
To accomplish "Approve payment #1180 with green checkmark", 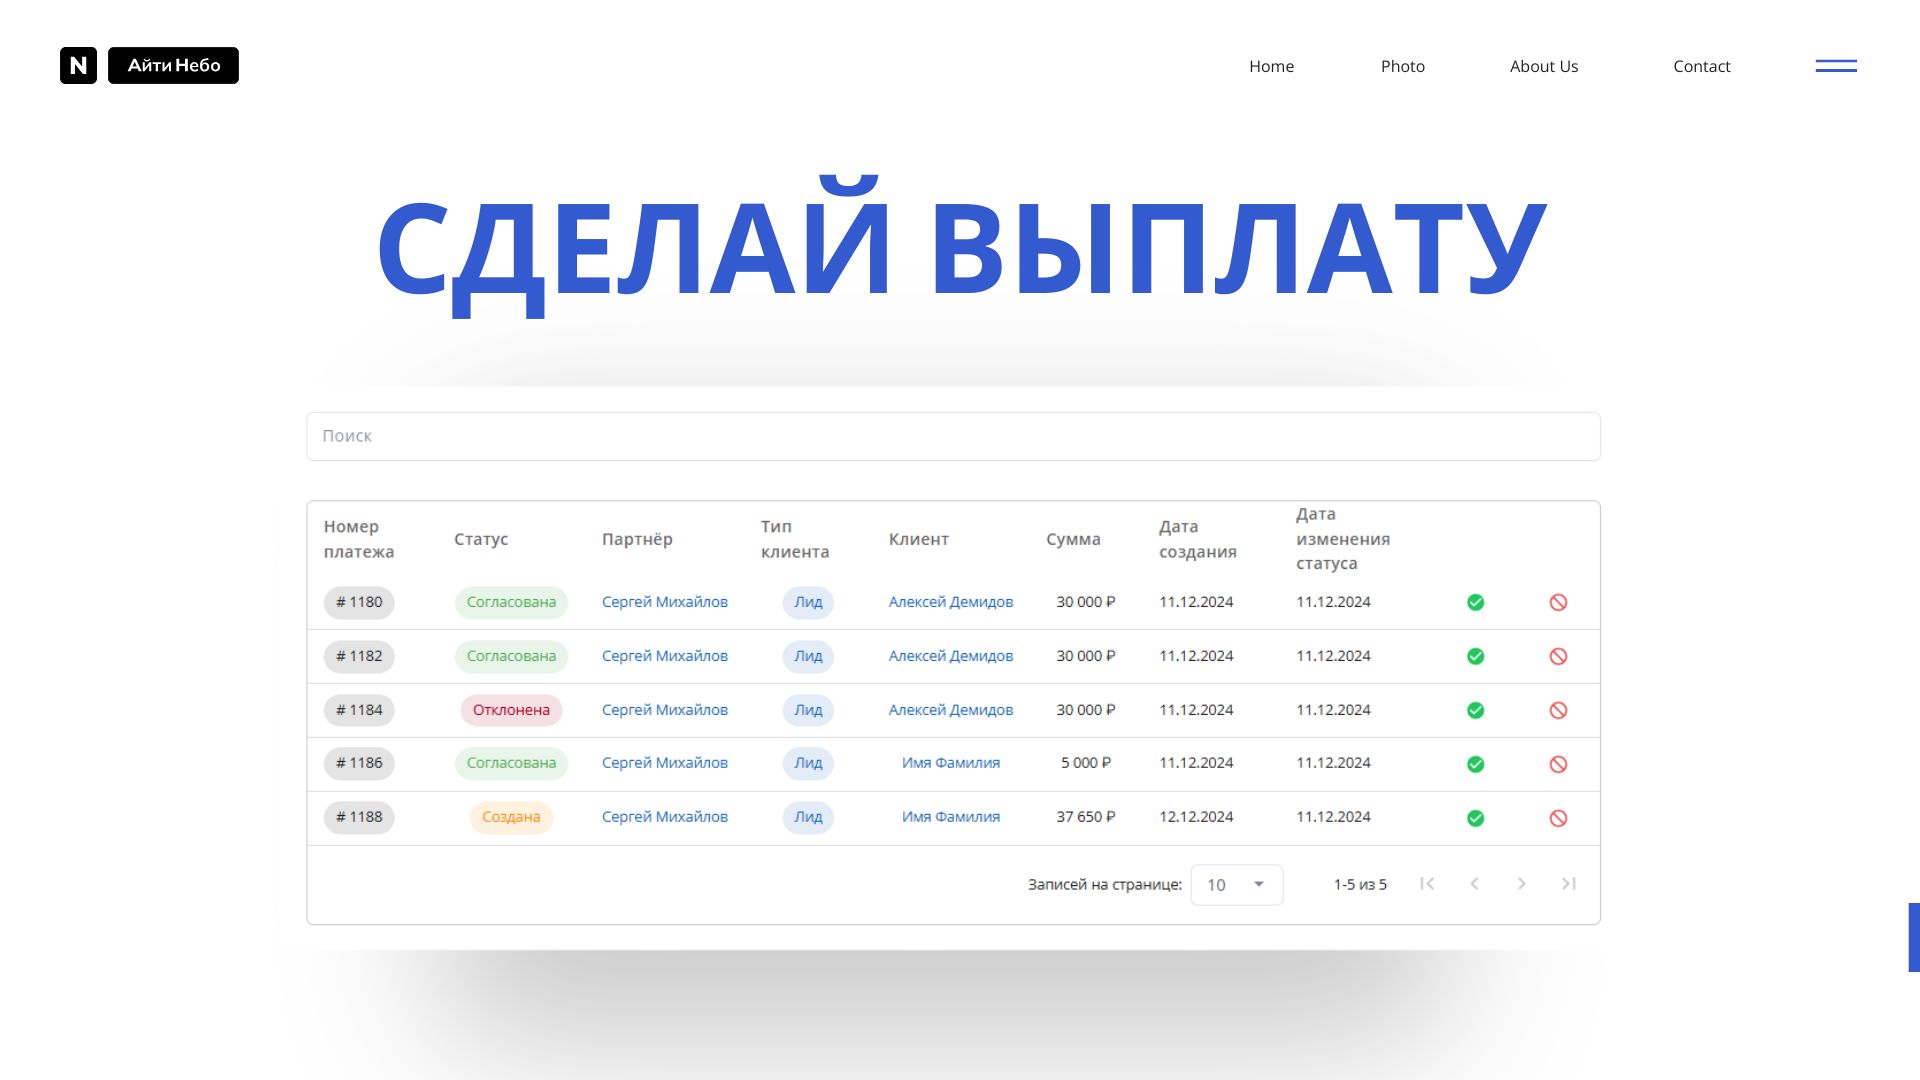I will (1475, 602).
